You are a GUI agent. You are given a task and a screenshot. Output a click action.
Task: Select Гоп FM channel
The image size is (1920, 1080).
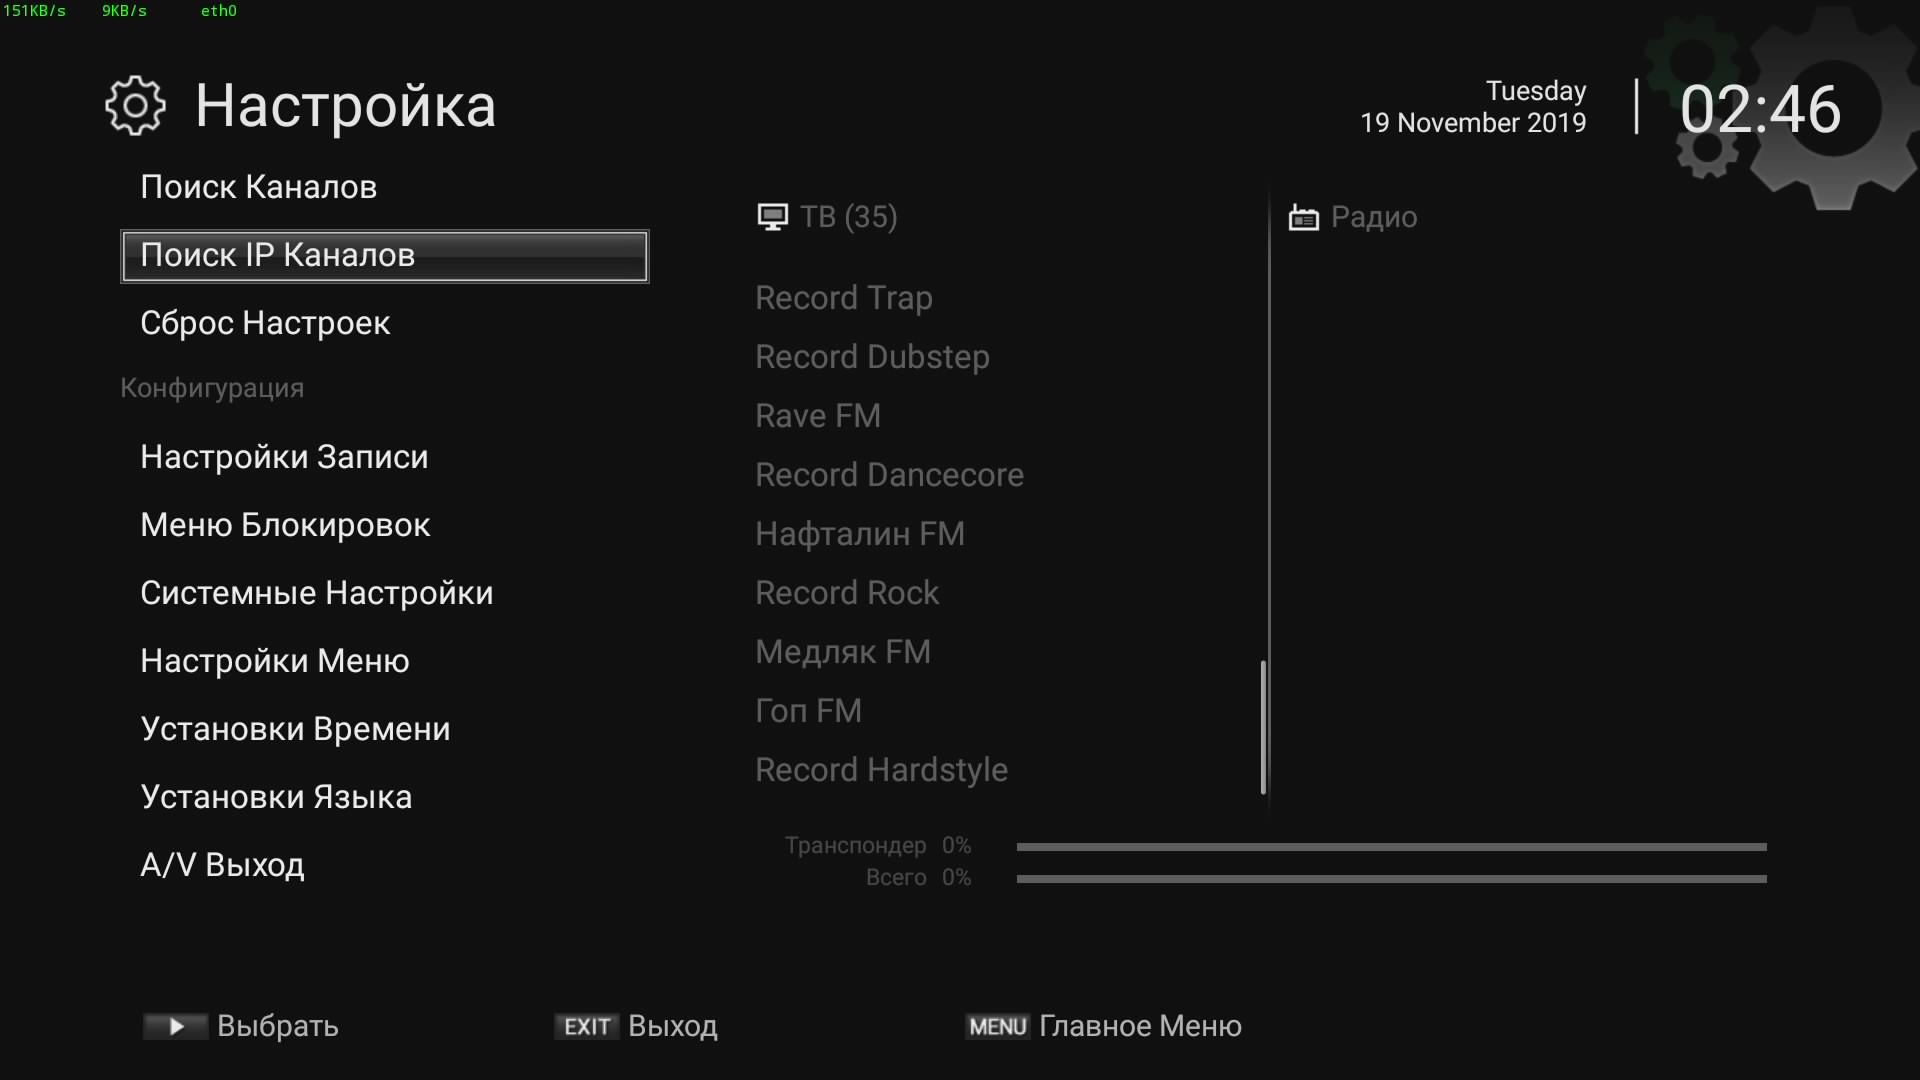(x=808, y=711)
